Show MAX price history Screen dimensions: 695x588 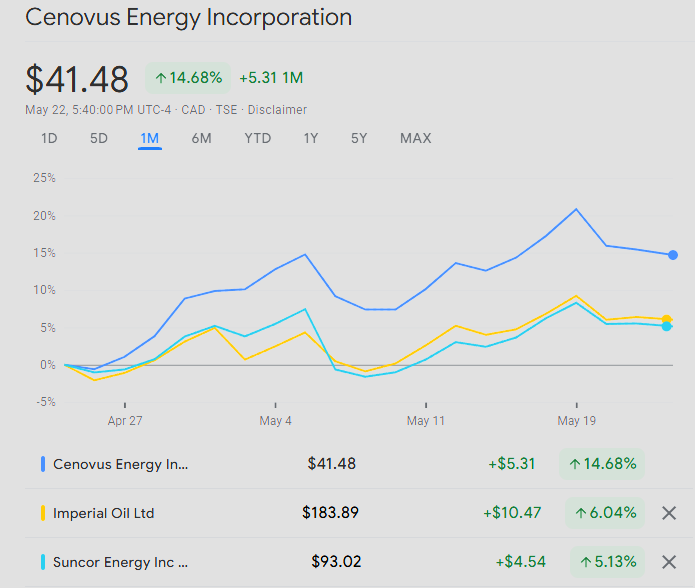tap(416, 138)
